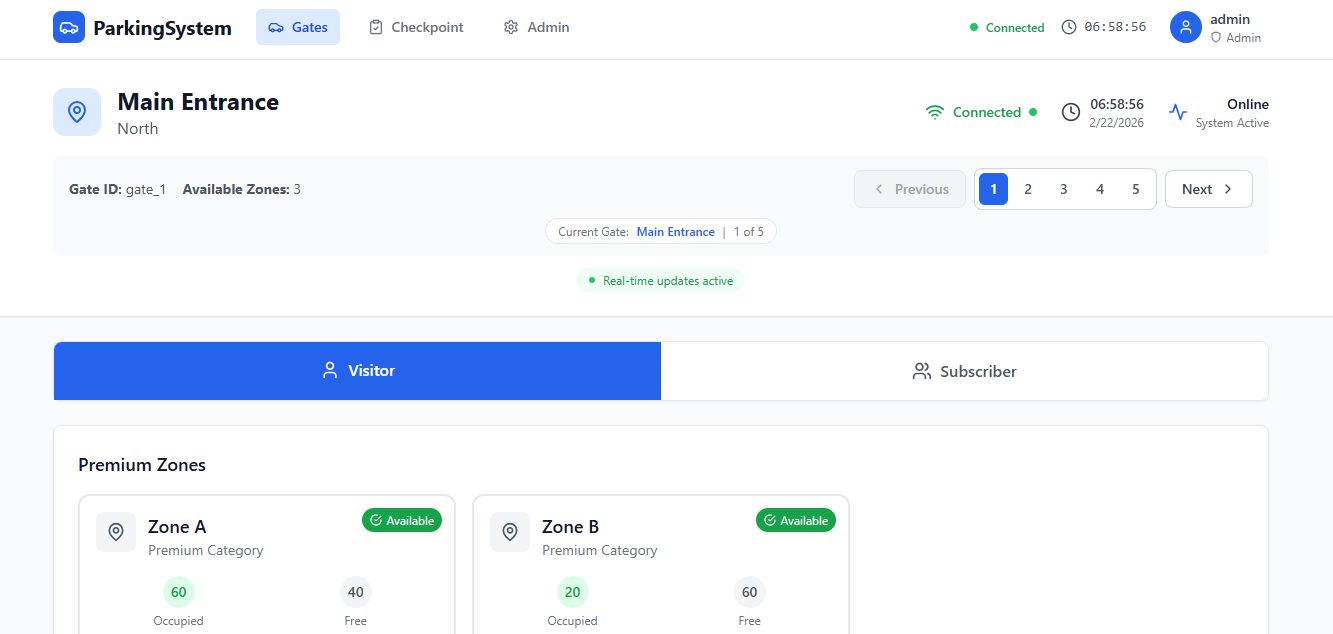
Task: Click the admin user avatar icon
Action: tap(1185, 27)
